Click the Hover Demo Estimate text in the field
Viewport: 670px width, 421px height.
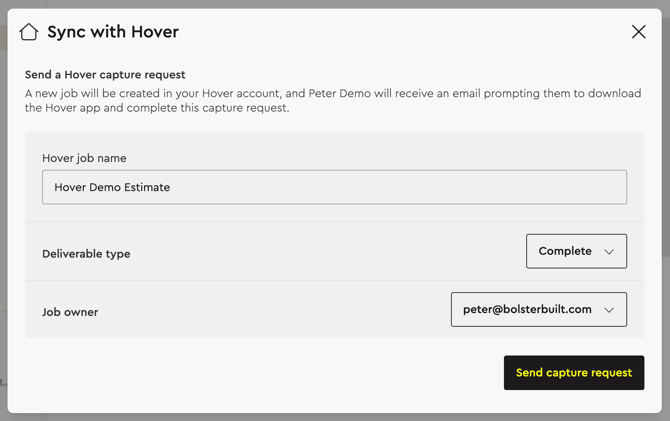112,187
